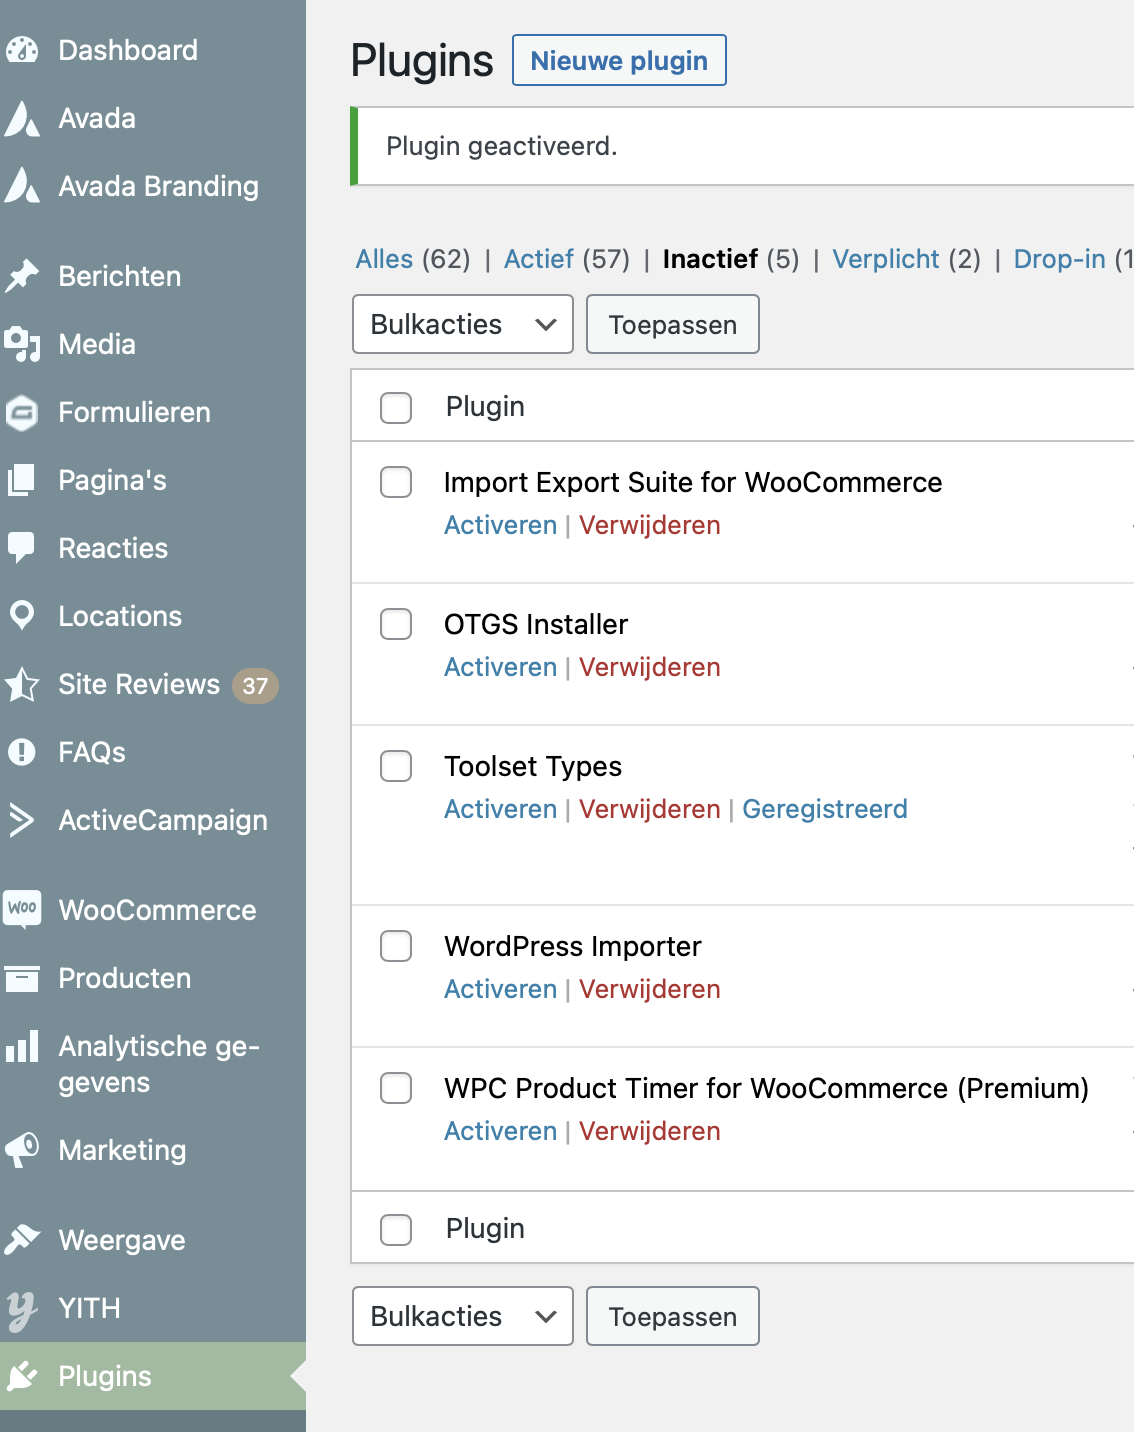Open the WooCommerce menu item
Viewport: 1134px width, 1432px height.
click(157, 910)
